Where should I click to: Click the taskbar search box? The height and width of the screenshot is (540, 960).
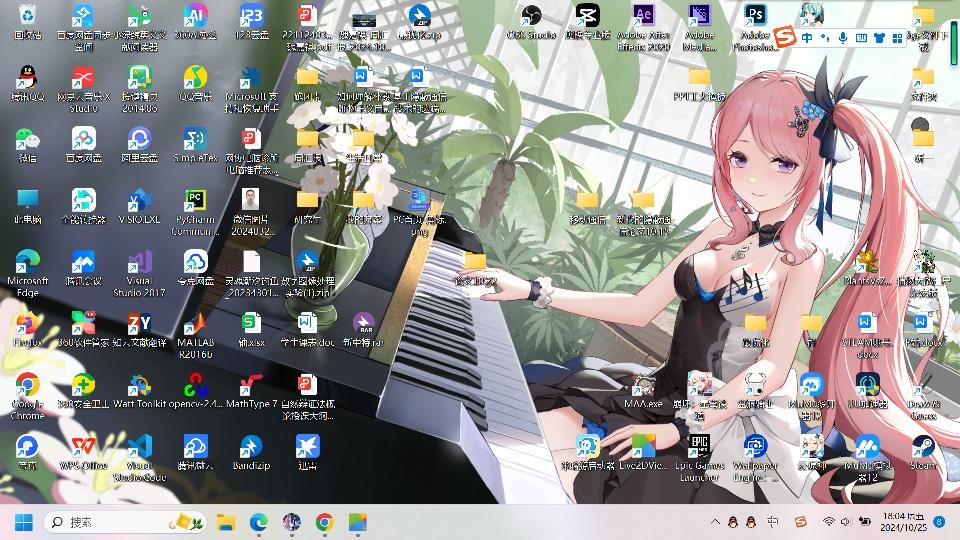pos(126,522)
